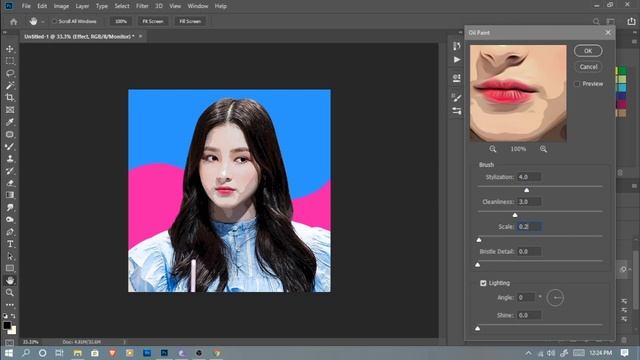Adjust the Scale slider handle
The height and width of the screenshot is (360, 640).
[x=479, y=240]
